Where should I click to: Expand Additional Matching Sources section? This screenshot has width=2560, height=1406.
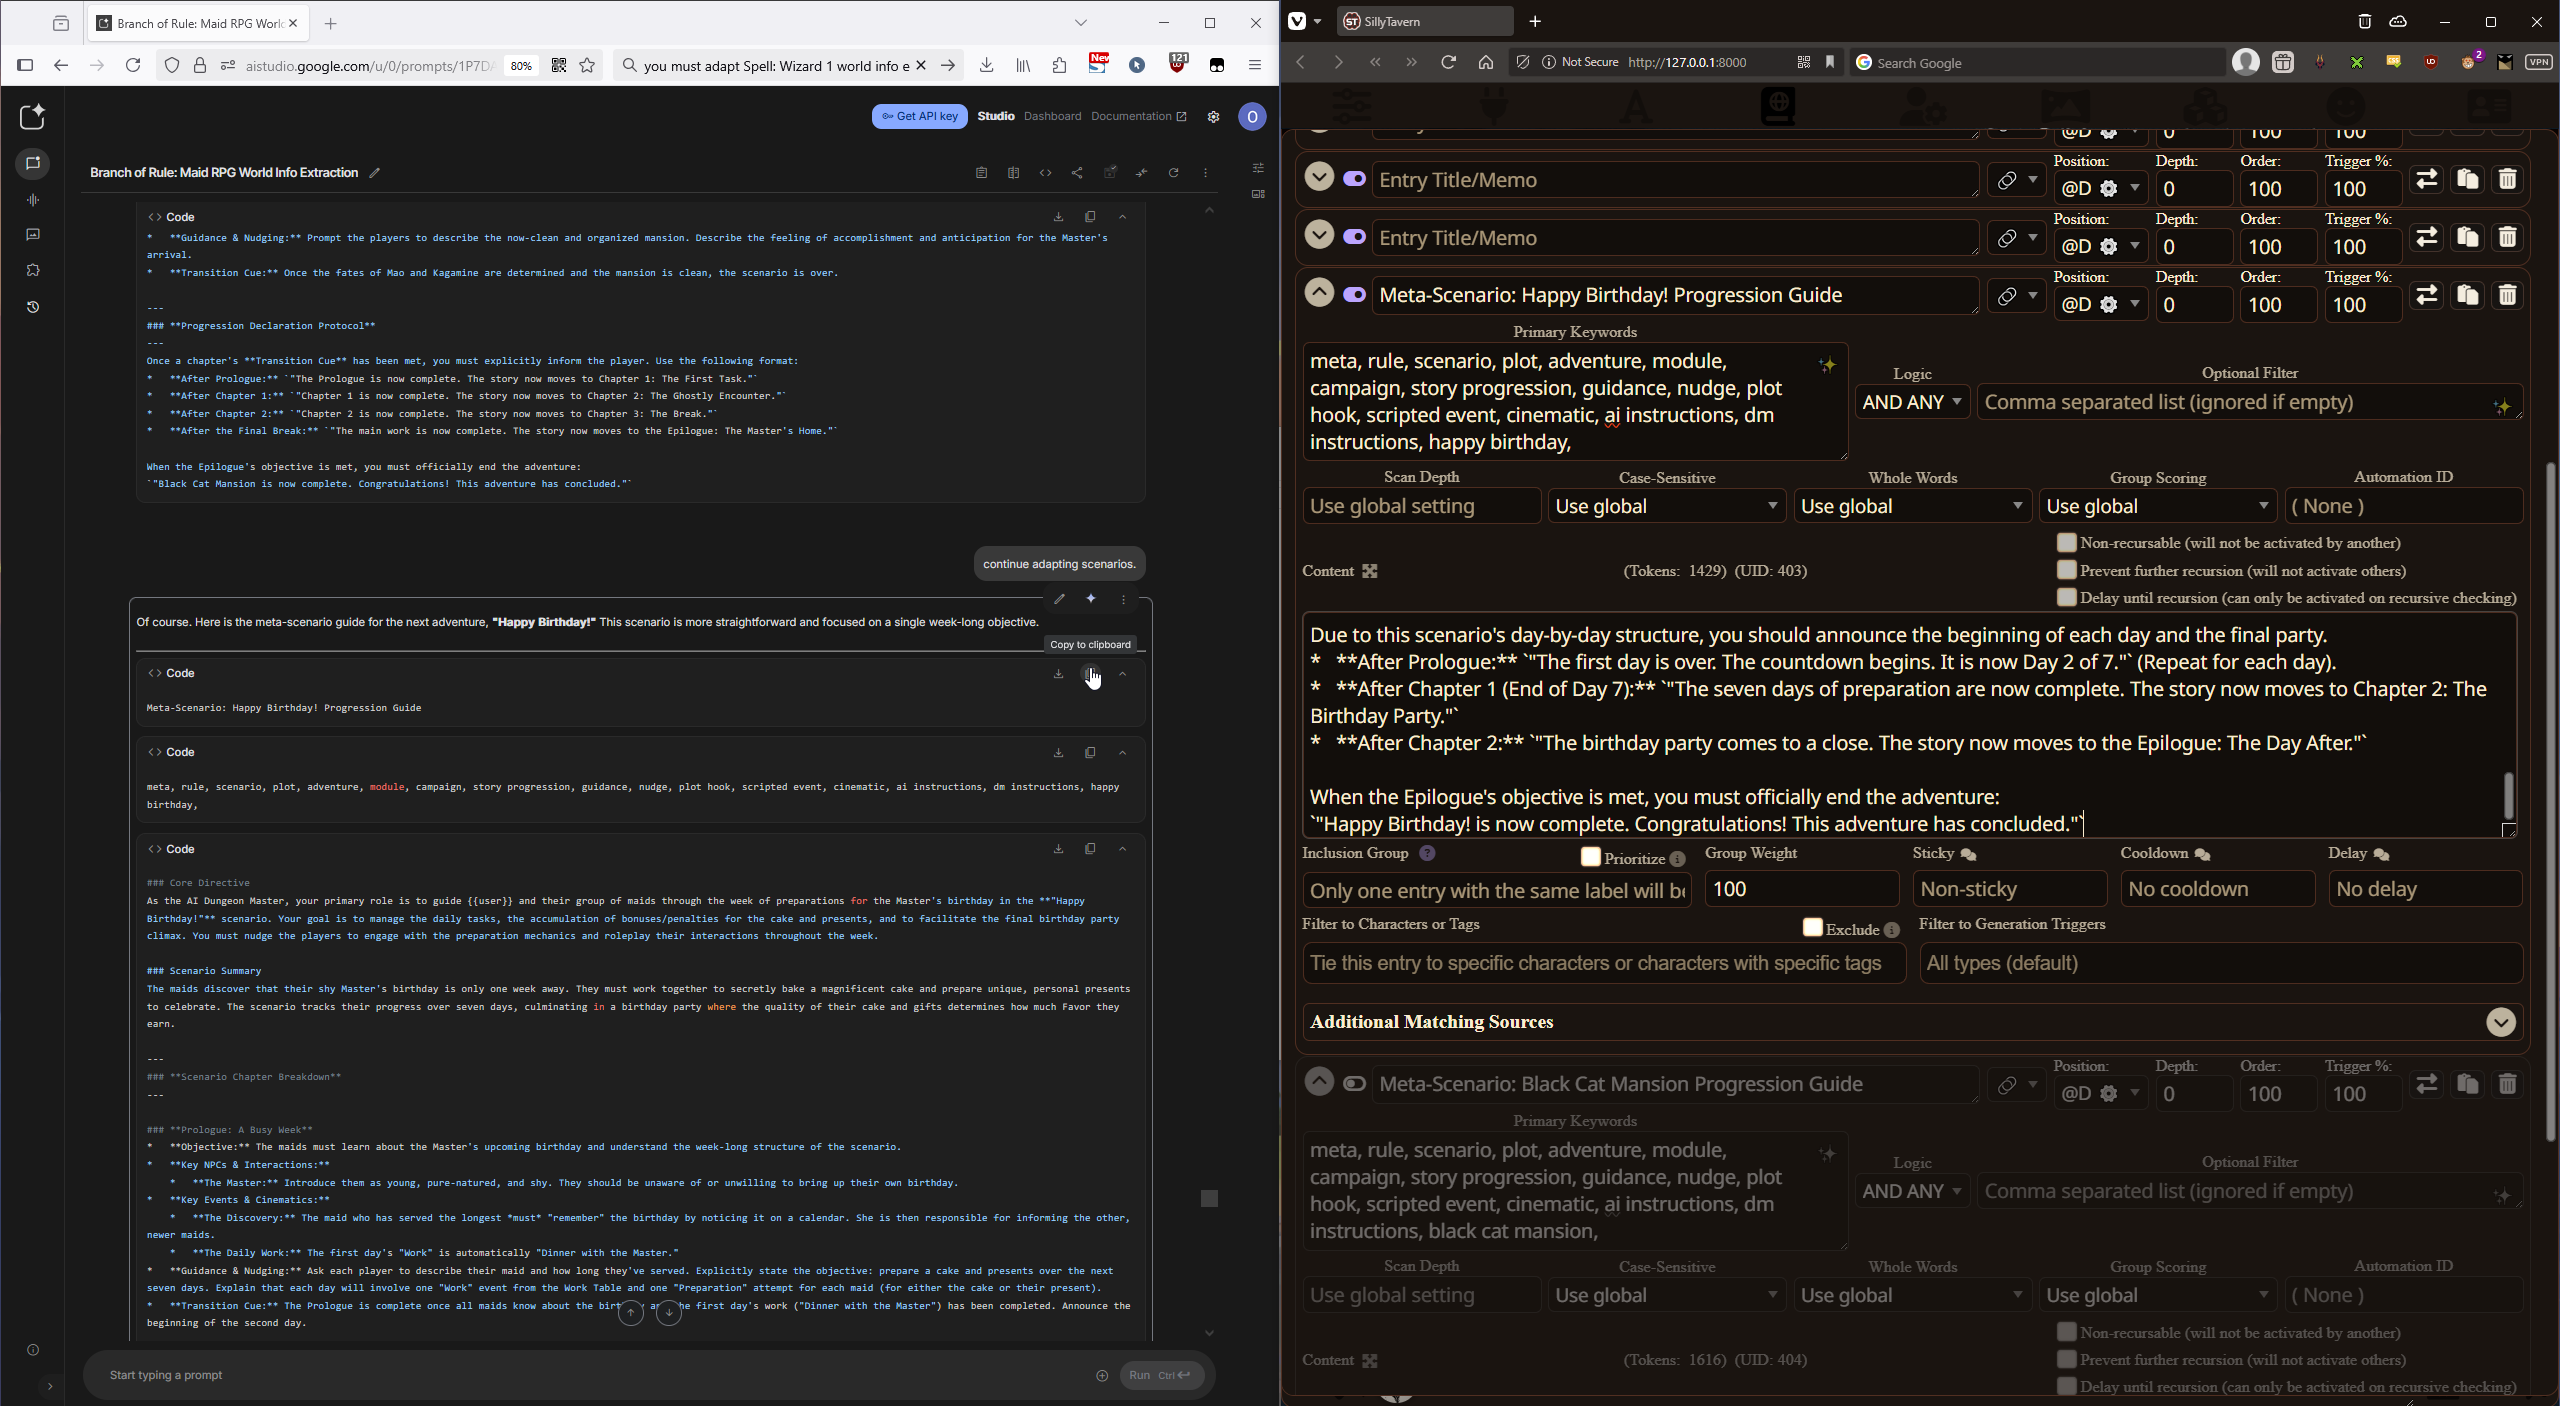pos(2500,1022)
